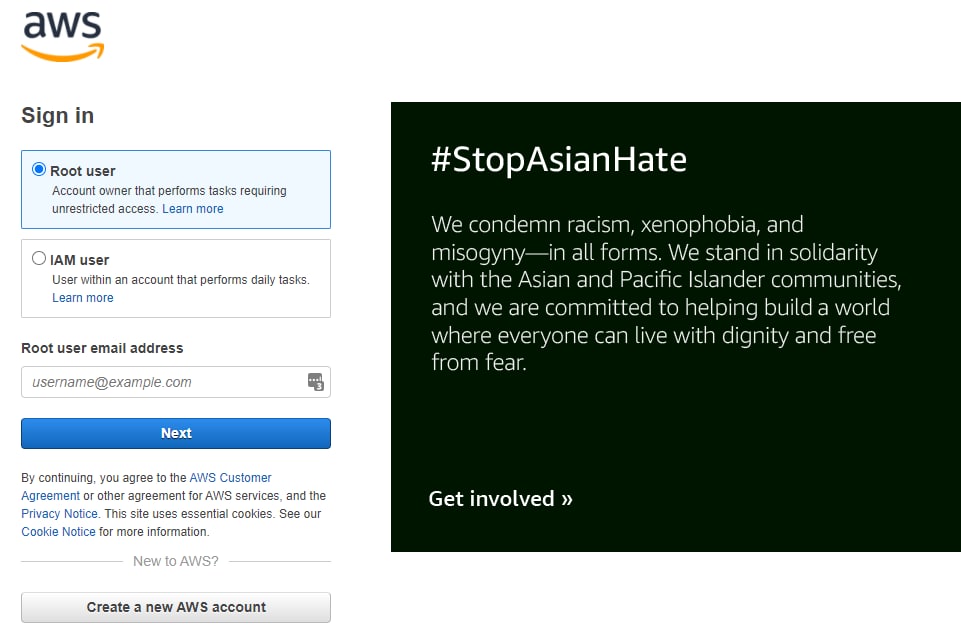Open Learn more link under Root user
This screenshot has width=961, height=633.
[192, 209]
